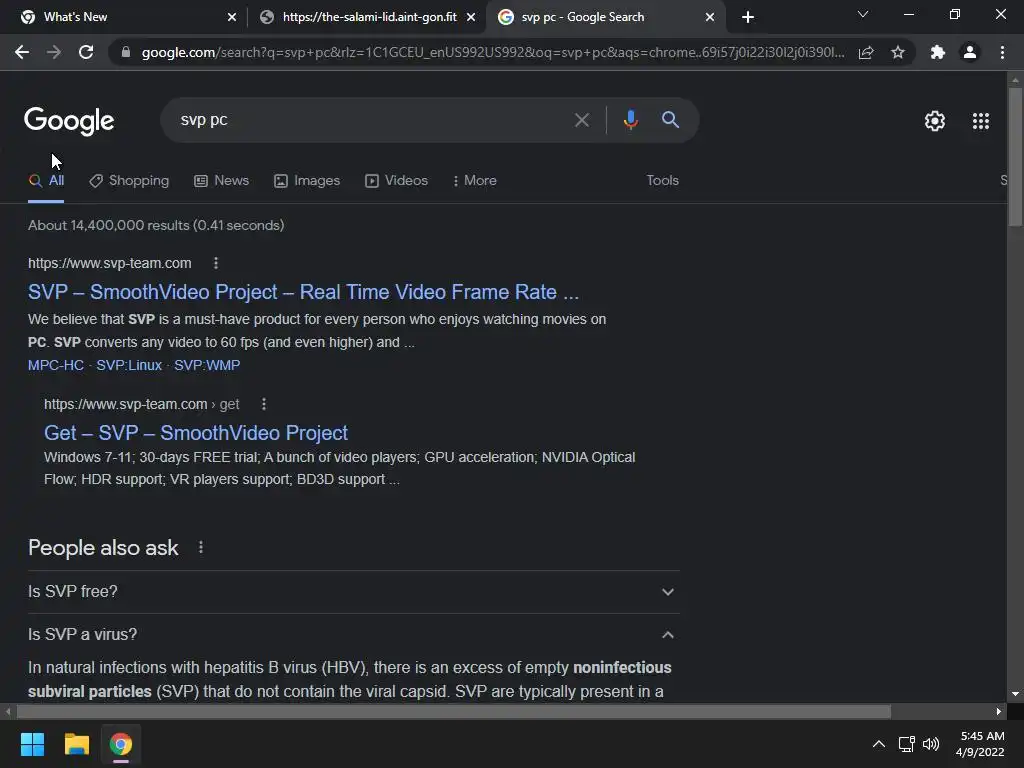1024x768 pixels.
Task: Click the vertical scrollbar thumb
Action: pos(1015,157)
